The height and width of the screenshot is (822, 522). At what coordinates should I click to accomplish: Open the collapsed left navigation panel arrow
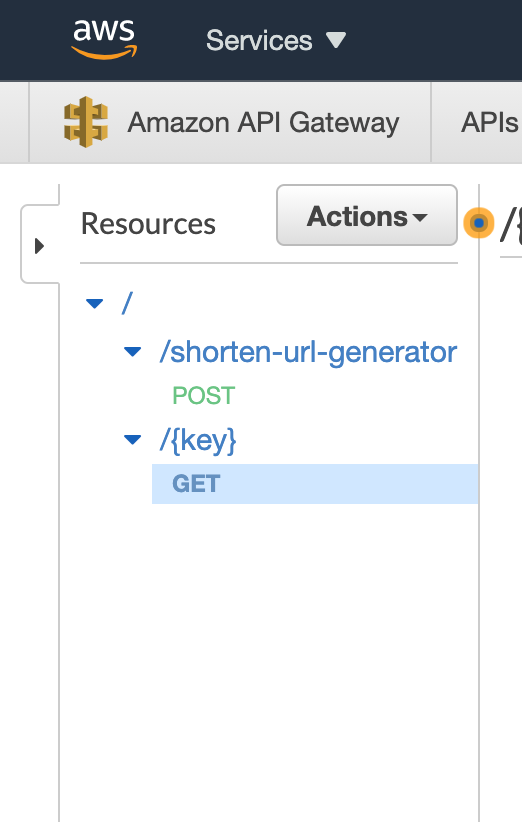point(39,245)
